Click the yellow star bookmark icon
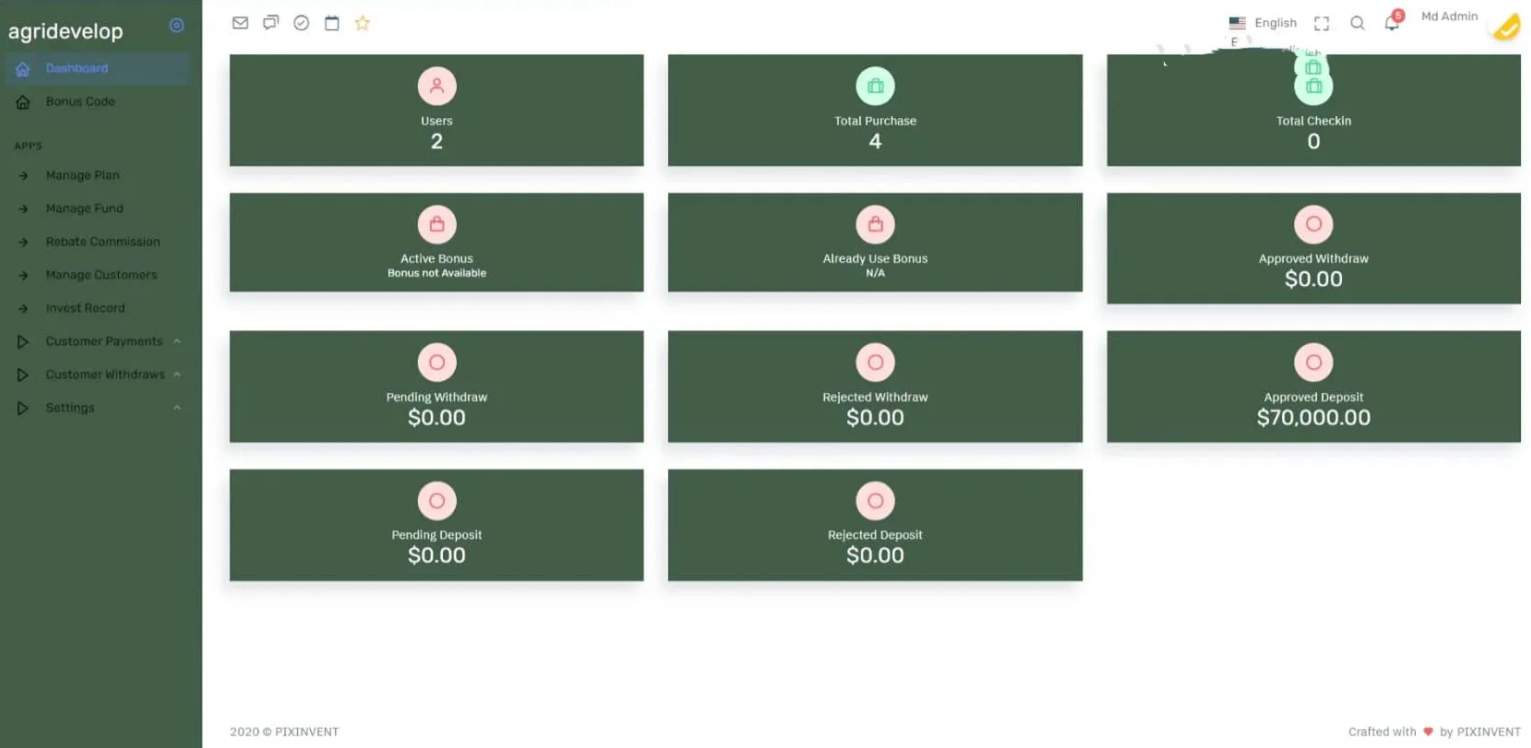This screenshot has width=1531, height=748. (362, 23)
